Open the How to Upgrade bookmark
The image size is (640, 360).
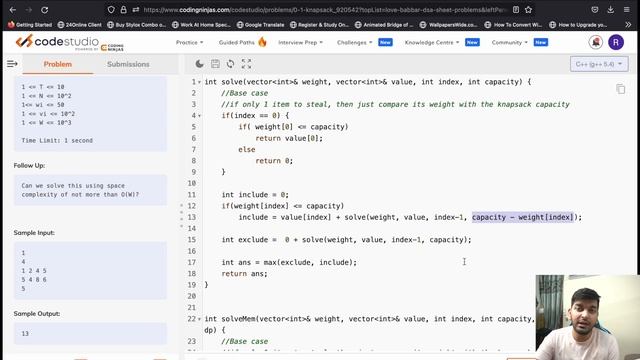[578, 25]
